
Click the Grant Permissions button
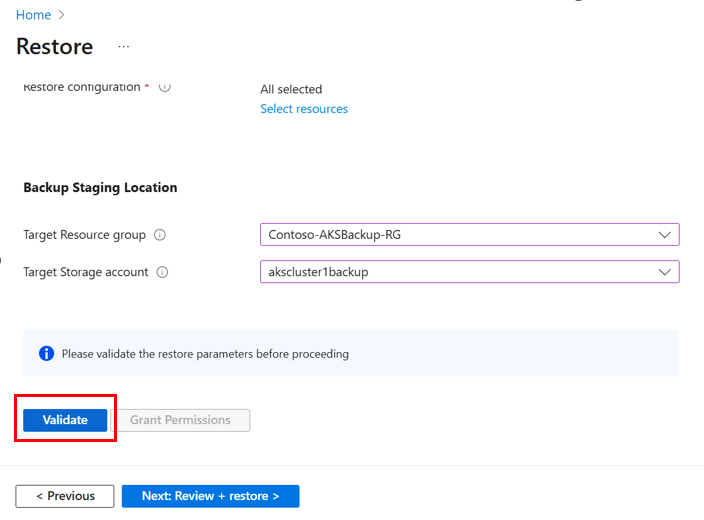[180, 420]
